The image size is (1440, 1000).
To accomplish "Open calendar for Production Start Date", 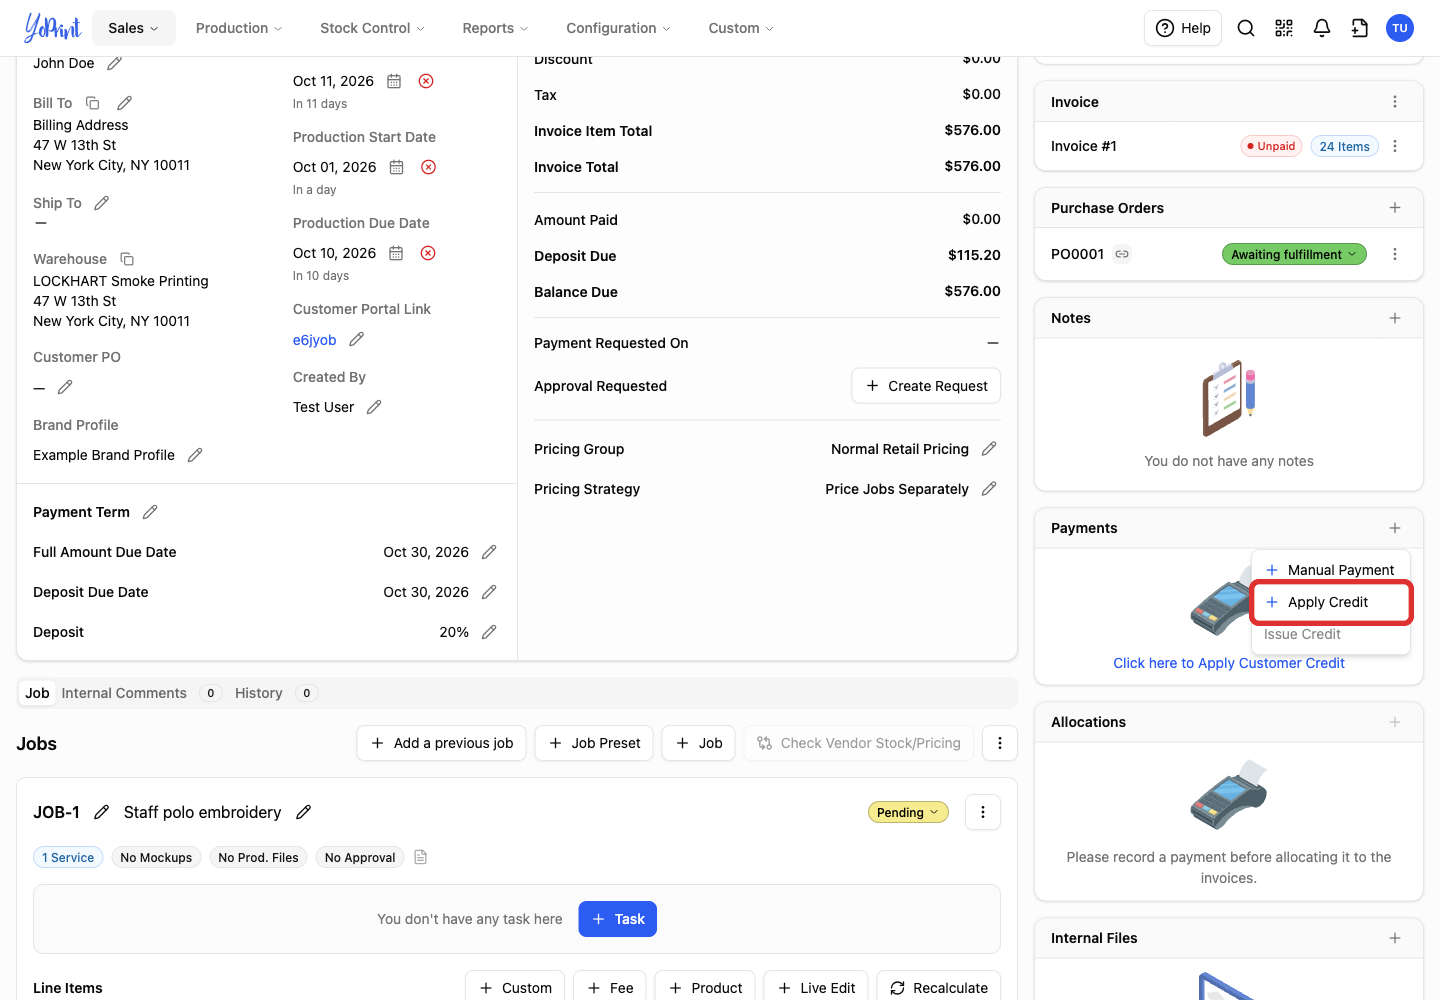I will tap(397, 167).
